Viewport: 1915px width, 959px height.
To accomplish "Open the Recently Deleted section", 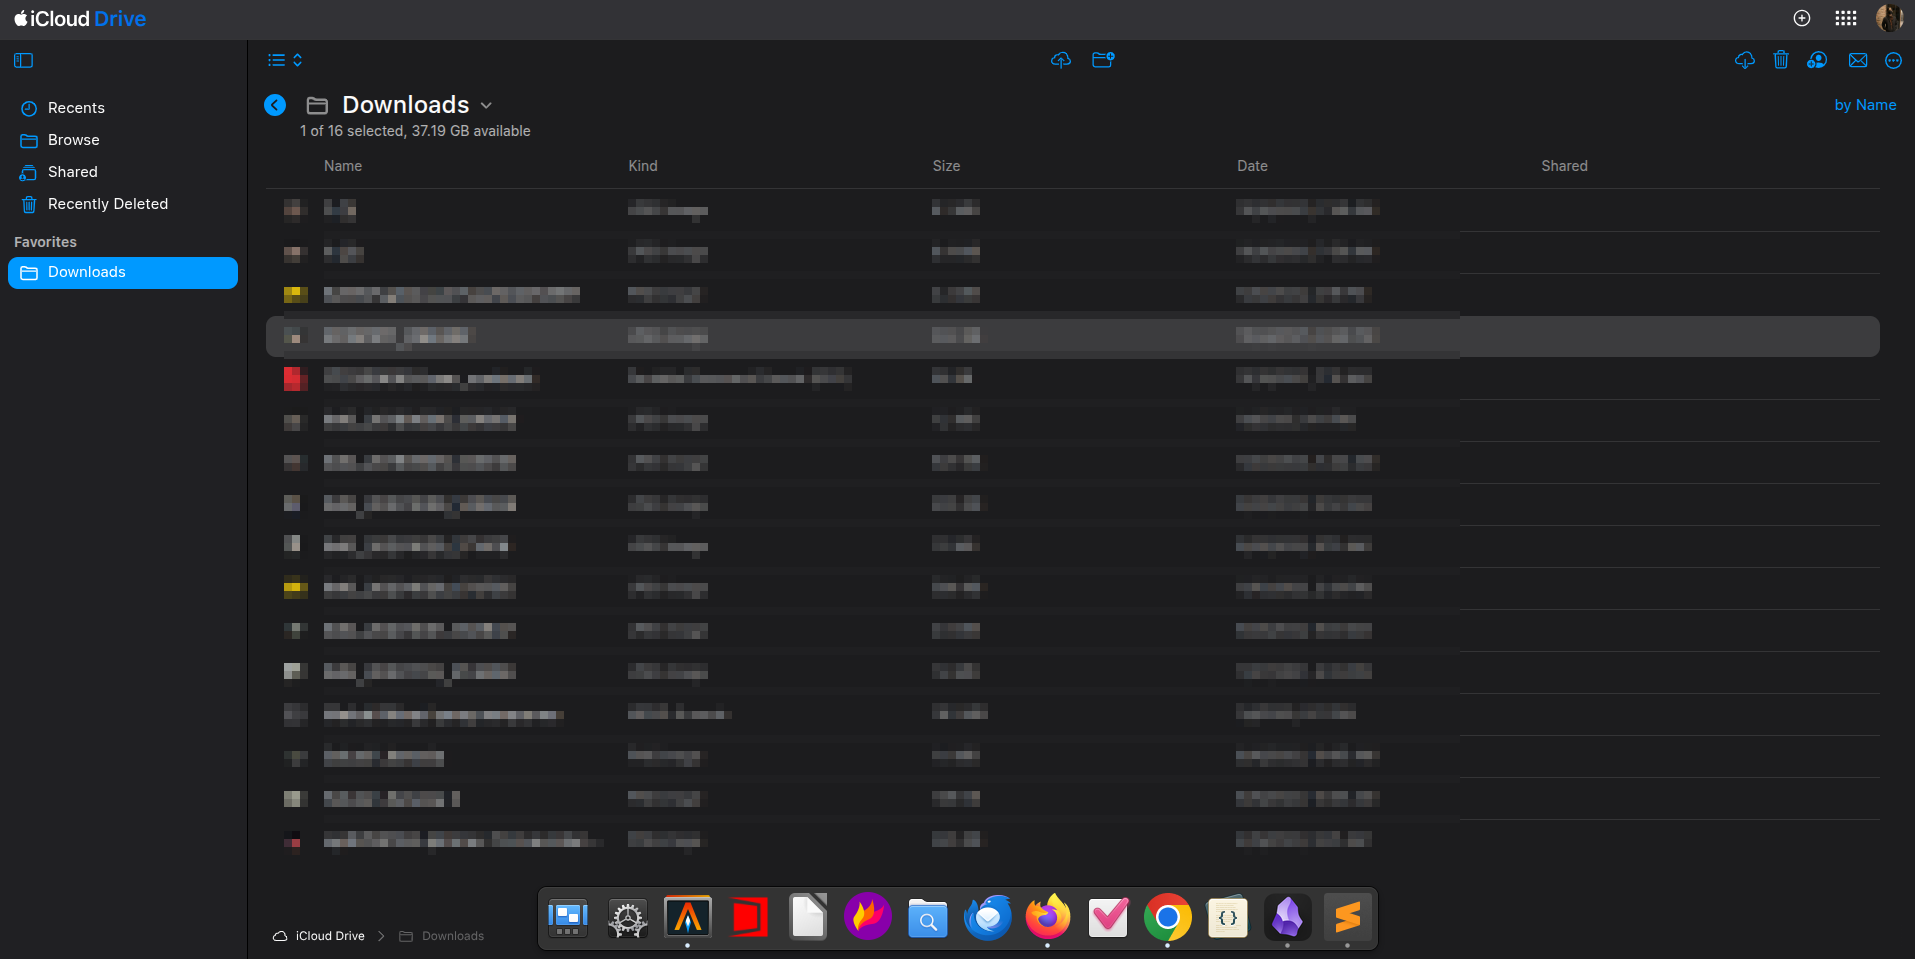I will tap(108, 203).
